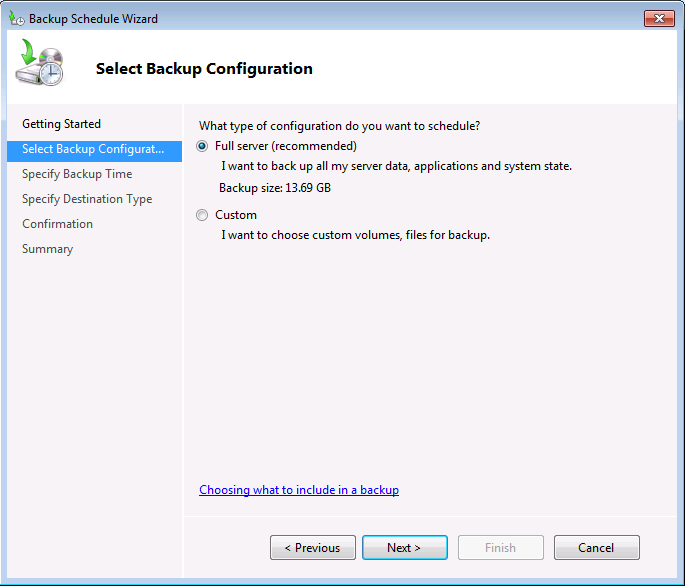Proceed with the Next button
Image resolution: width=685 pixels, height=586 pixels.
(x=404, y=547)
